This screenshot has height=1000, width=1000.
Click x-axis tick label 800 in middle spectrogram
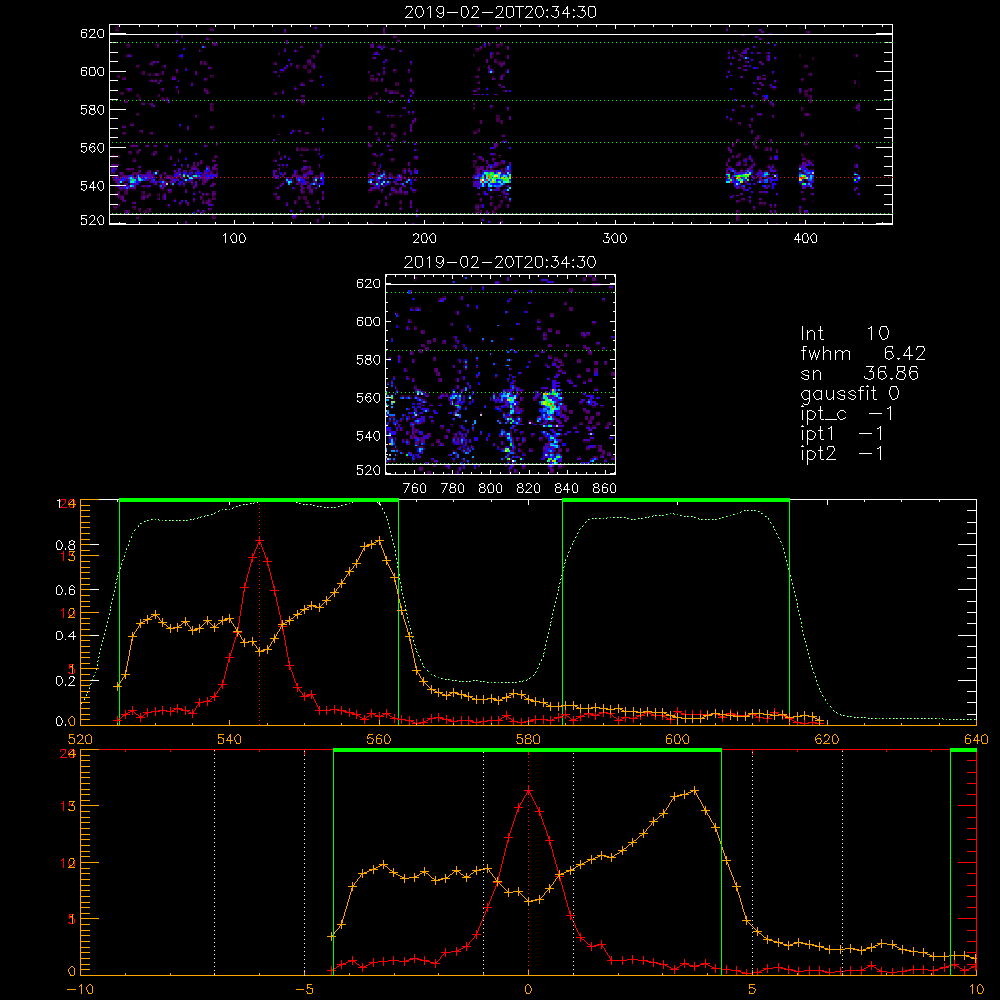[x=490, y=489]
